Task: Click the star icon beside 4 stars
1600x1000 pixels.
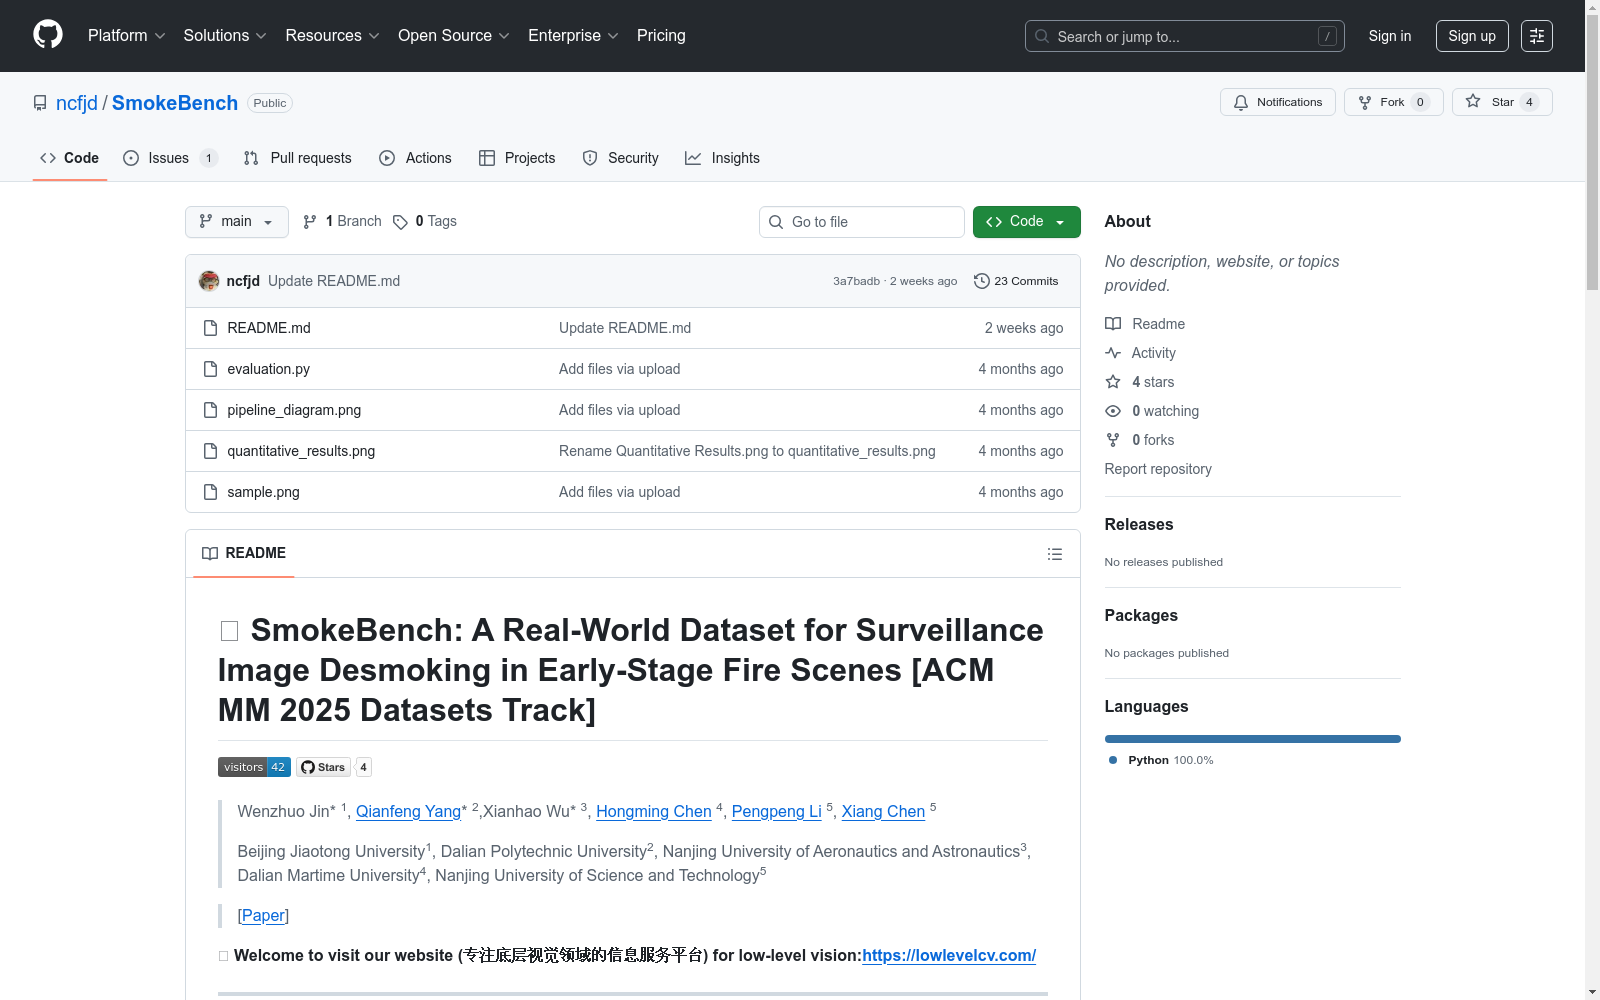Action: tap(1113, 382)
